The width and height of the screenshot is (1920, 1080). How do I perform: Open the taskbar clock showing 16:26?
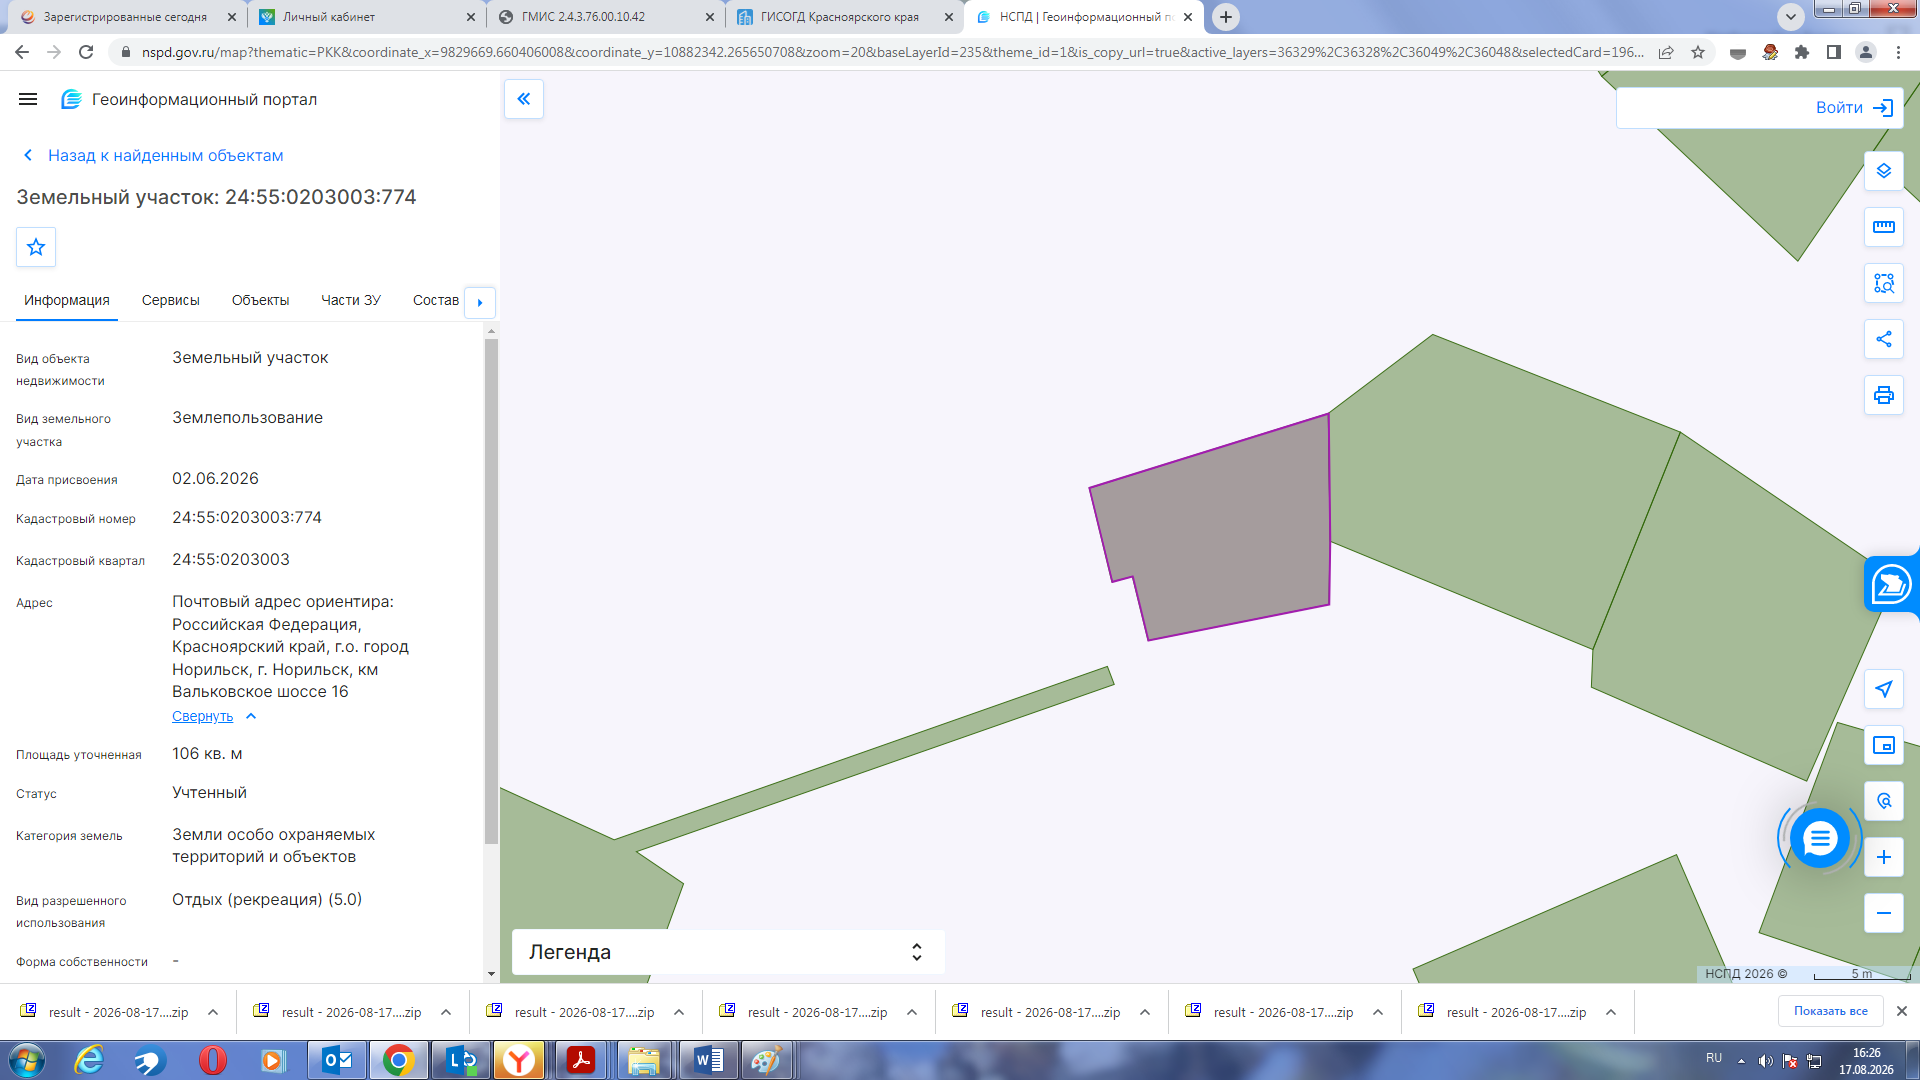[1866, 1060]
